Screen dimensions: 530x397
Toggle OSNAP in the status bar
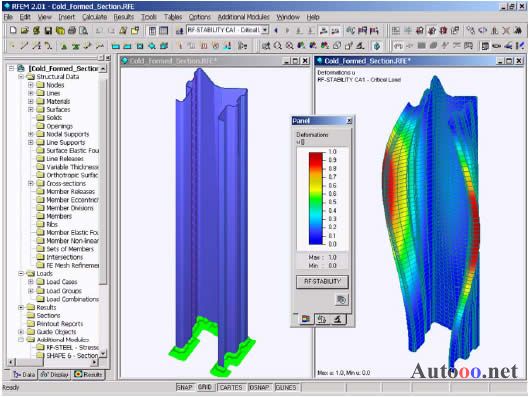coord(259,387)
